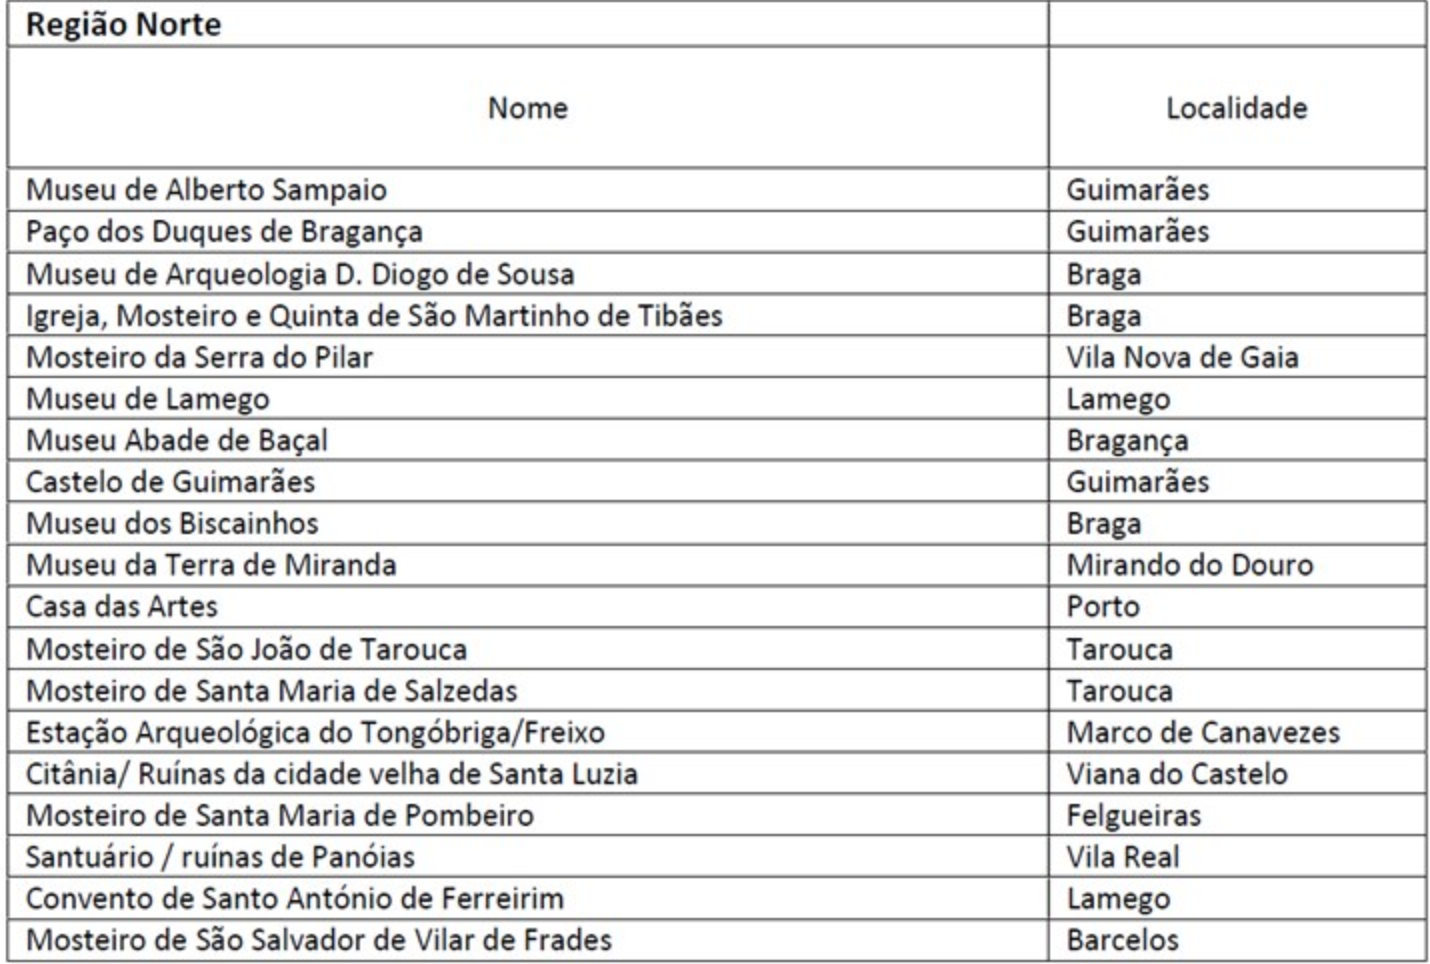Click the Vila Nova de Gaia cell
The width and height of the screenshot is (1430, 964).
[1237, 357]
